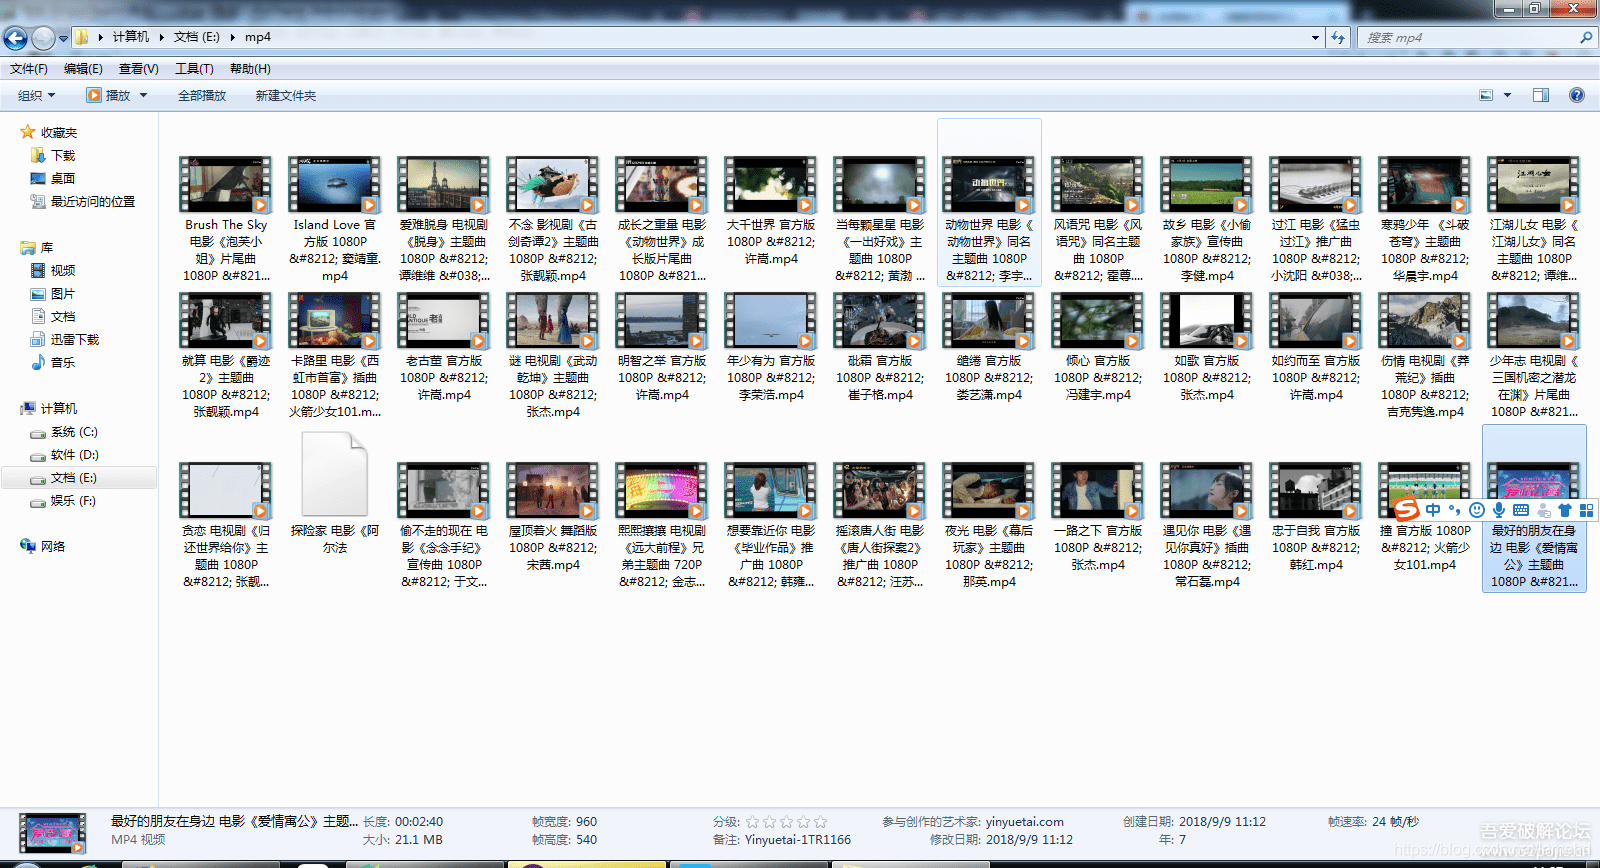Open the 编辑(E) menu

pyautogui.click(x=83, y=69)
